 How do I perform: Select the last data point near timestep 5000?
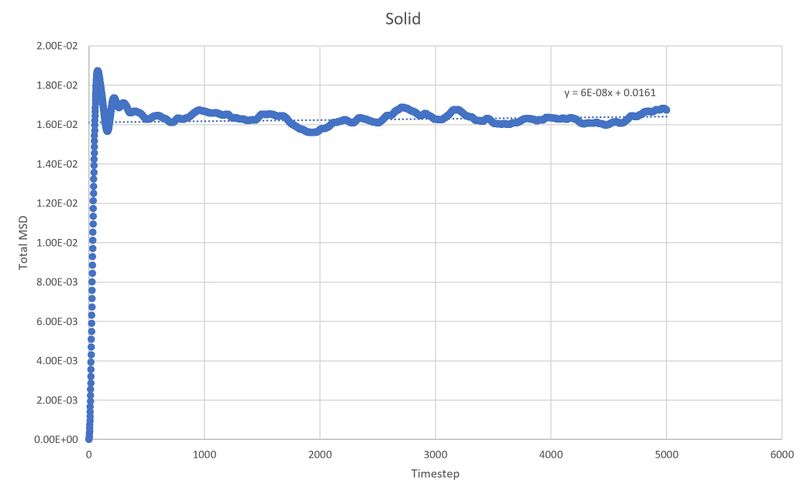coord(665,109)
